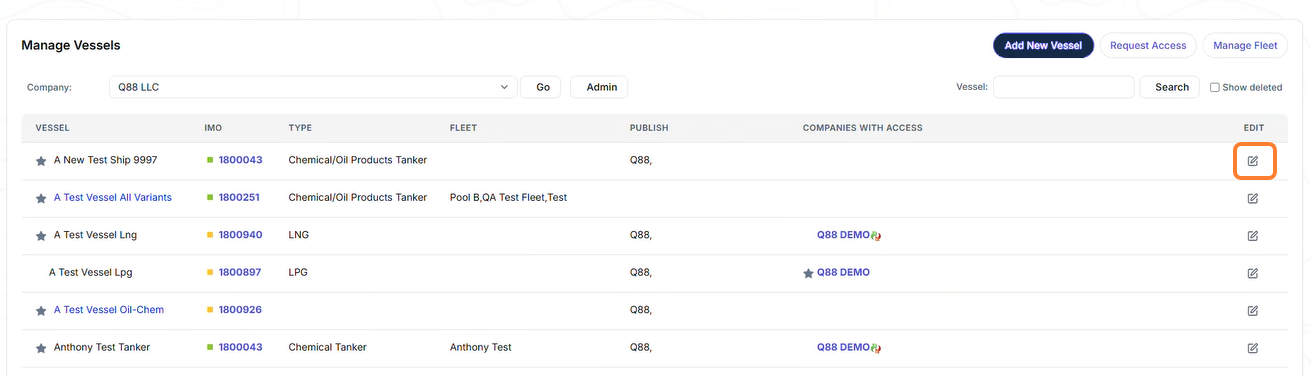Screen dimensions: 1311x376
Task: Click icon after Q88 DEMO in Anthony Test Tanker row
Action: (876, 348)
